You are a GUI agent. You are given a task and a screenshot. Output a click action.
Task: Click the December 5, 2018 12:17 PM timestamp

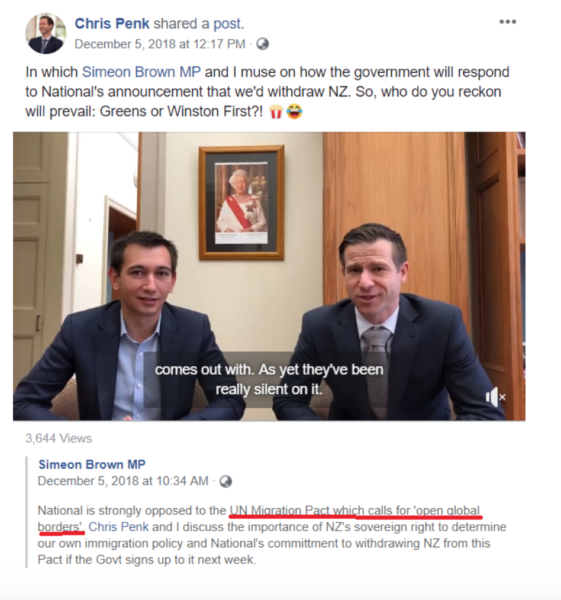(x=160, y=44)
